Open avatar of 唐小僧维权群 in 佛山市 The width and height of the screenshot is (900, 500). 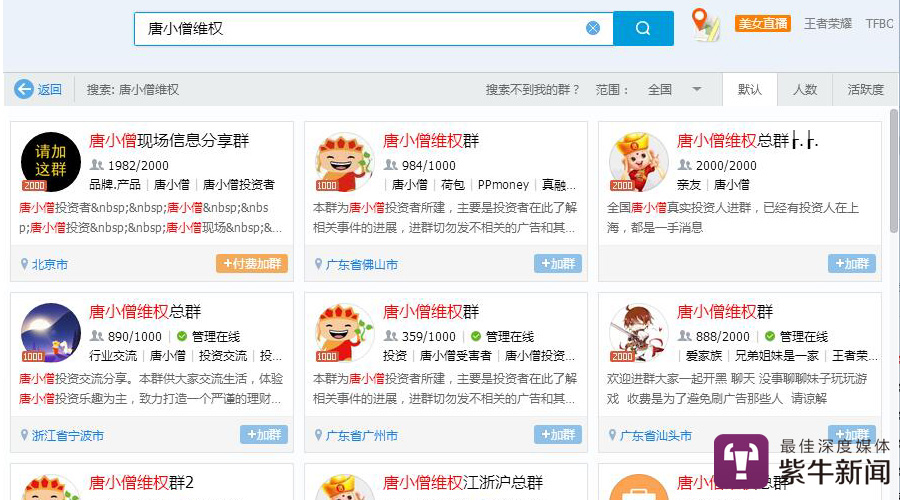pyautogui.click(x=344, y=162)
